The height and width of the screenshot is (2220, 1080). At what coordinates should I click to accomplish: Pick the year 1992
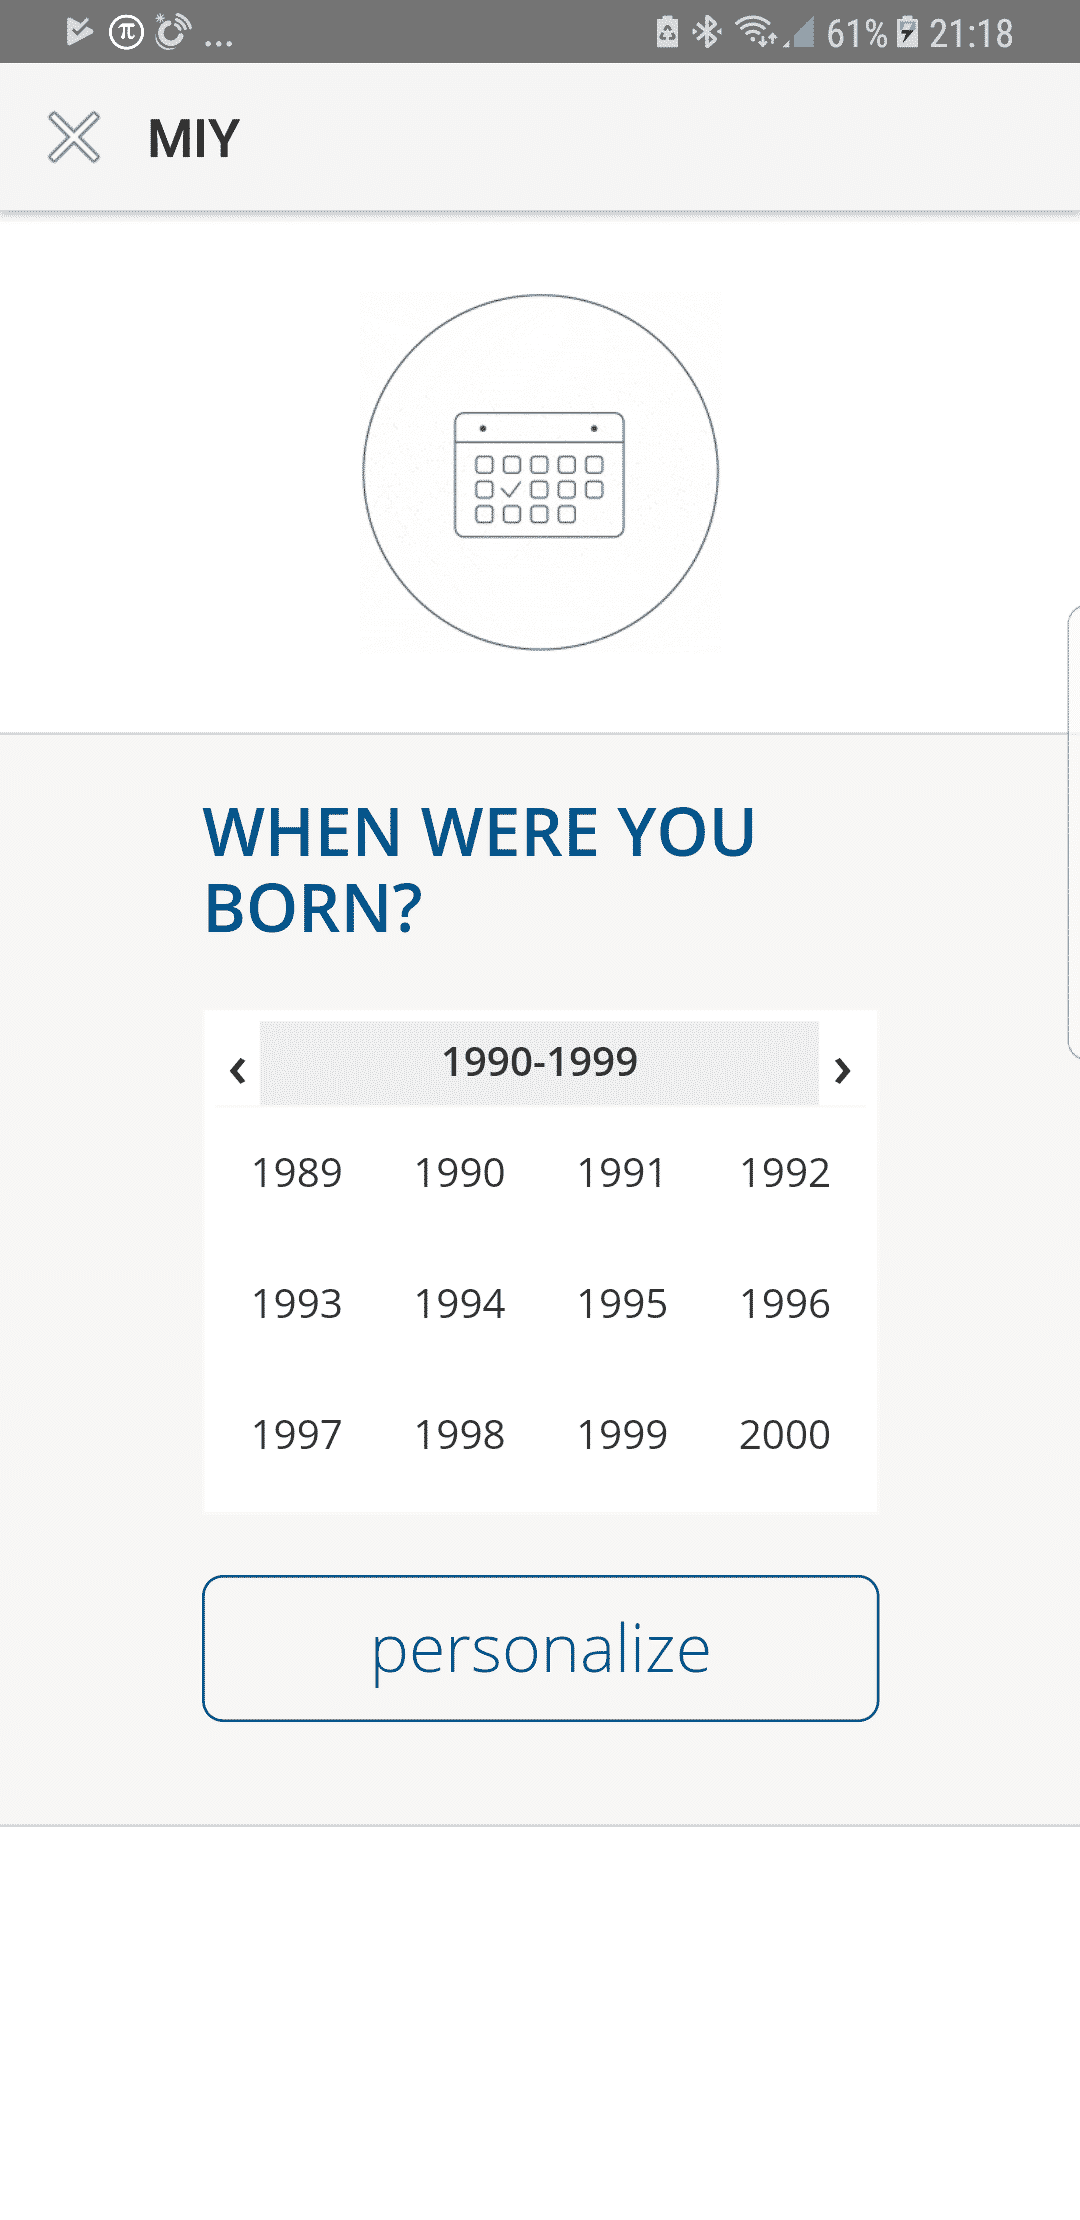pyautogui.click(x=785, y=1173)
